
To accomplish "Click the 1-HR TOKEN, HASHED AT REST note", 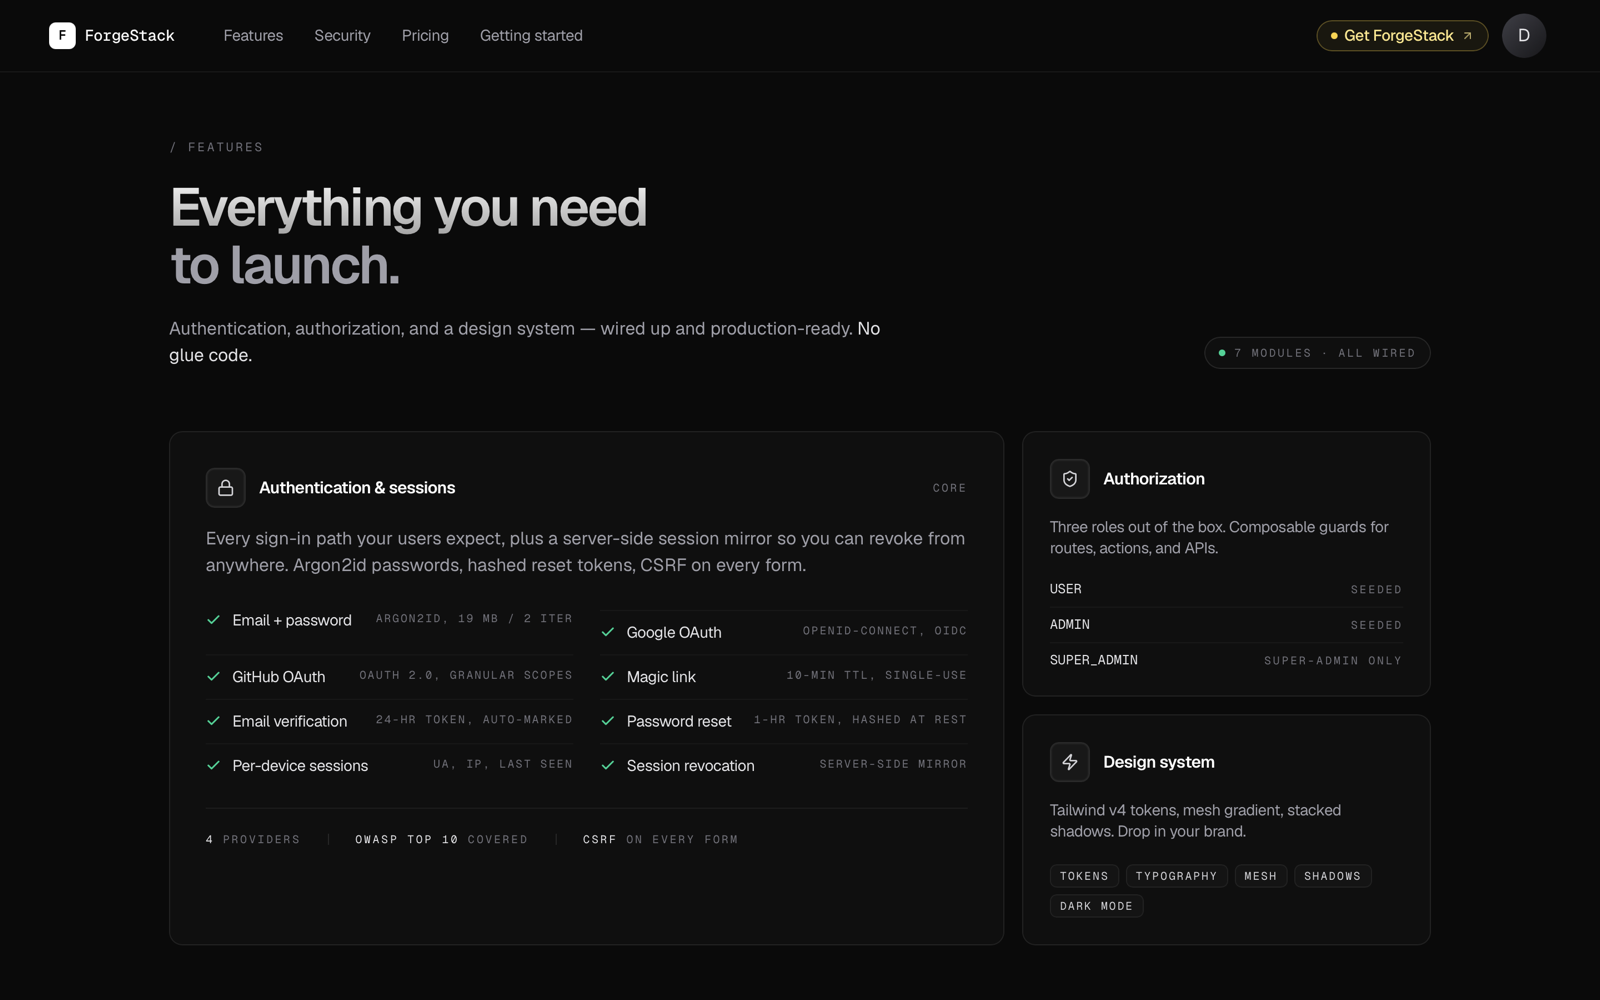I will click(x=860, y=720).
